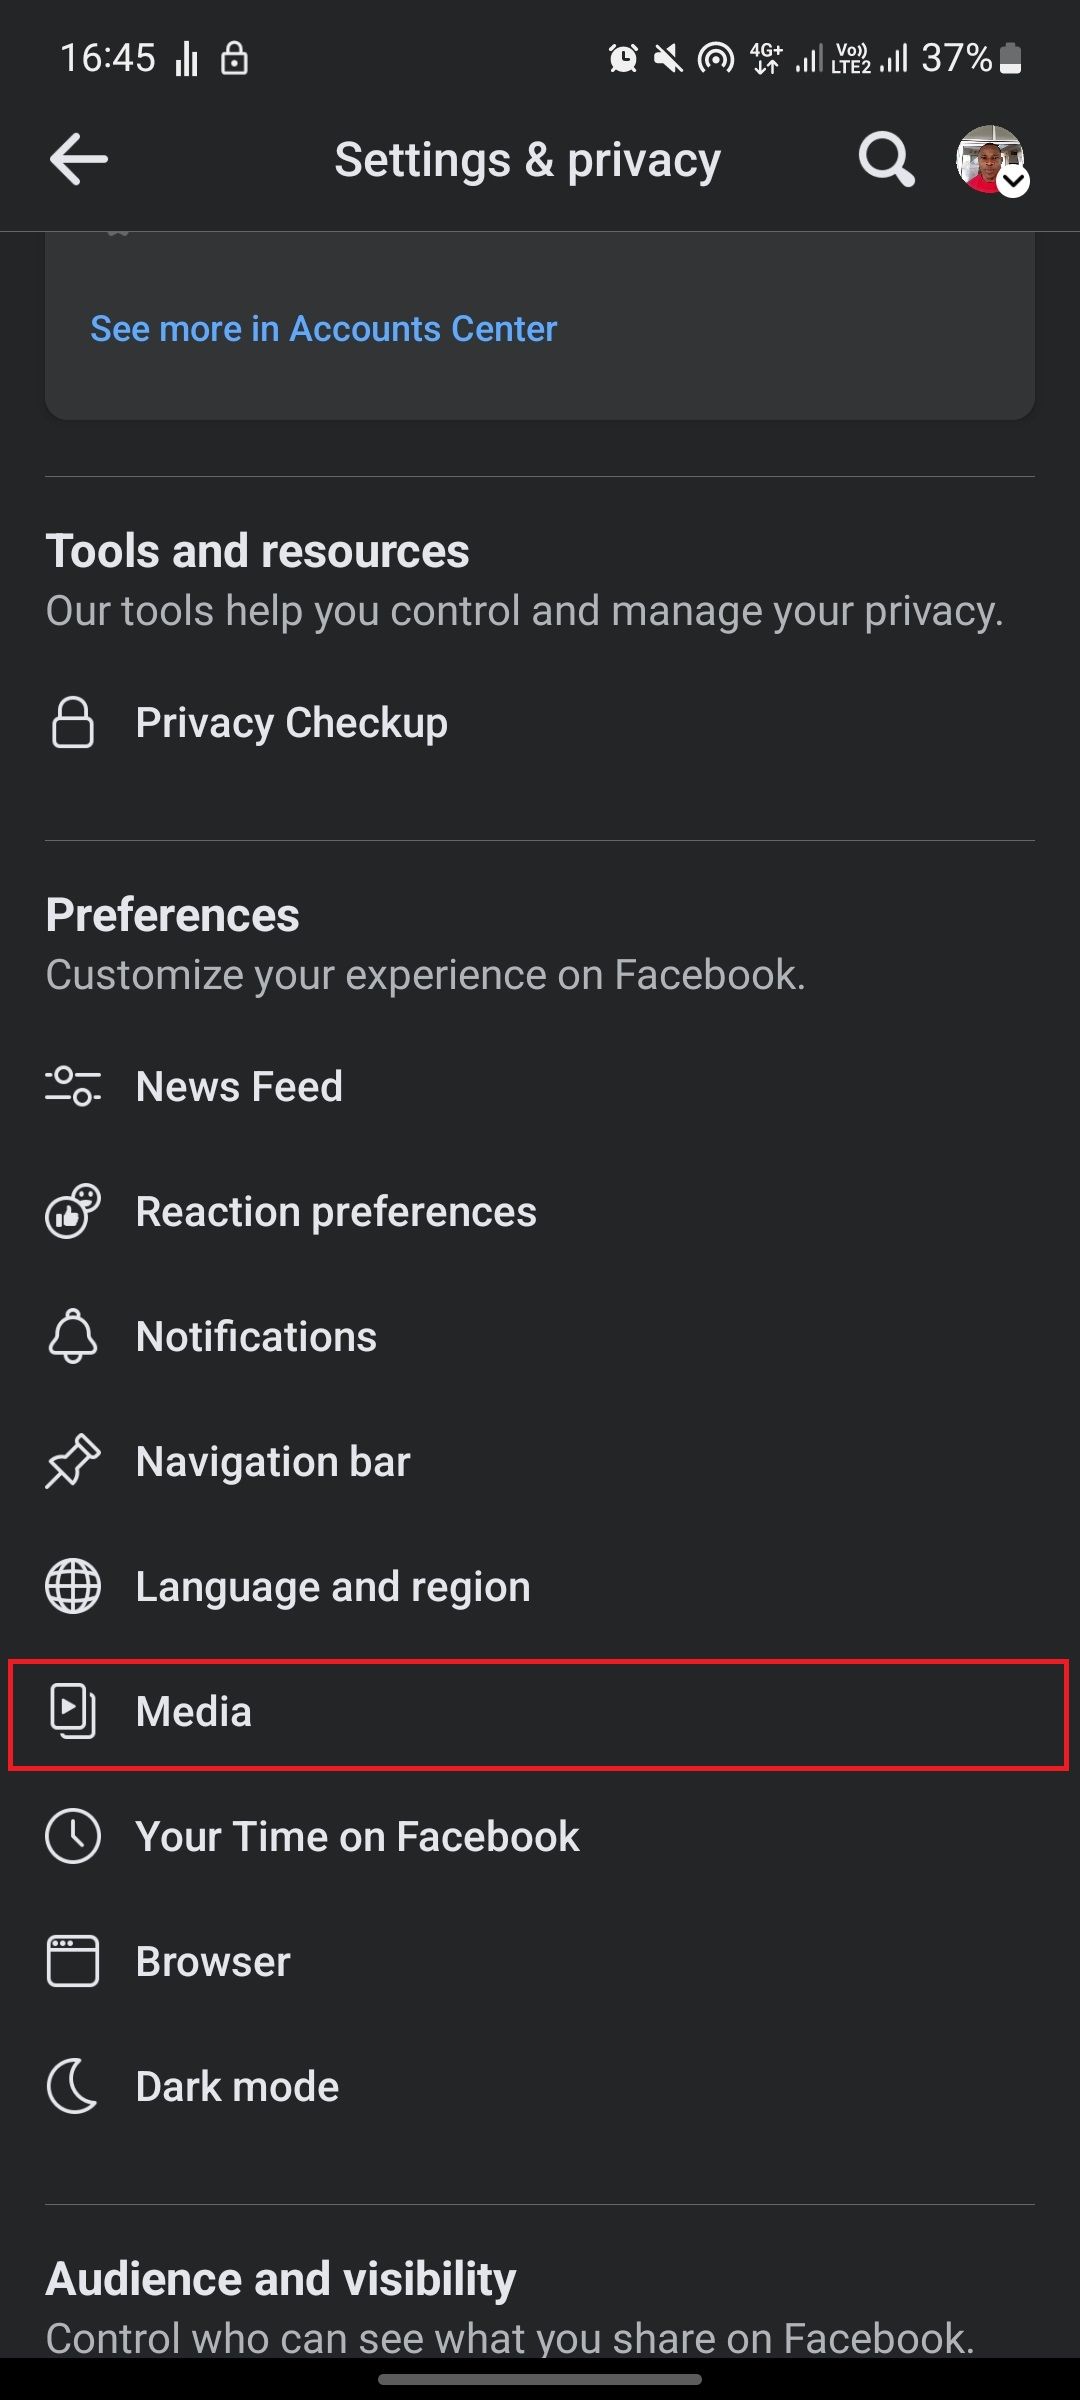
Task: Tap the Browser window icon
Action: click(73, 1962)
